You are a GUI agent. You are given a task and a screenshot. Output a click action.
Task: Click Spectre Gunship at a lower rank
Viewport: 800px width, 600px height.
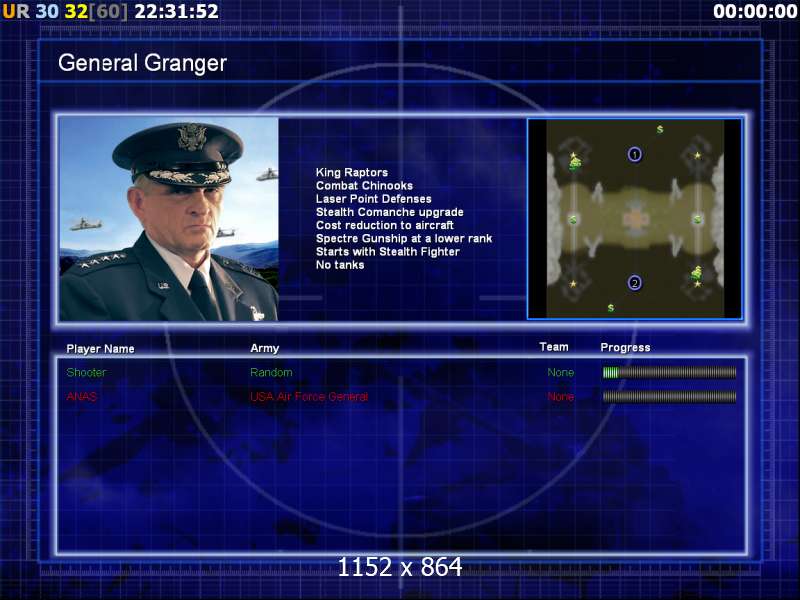pyautogui.click(x=404, y=239)
